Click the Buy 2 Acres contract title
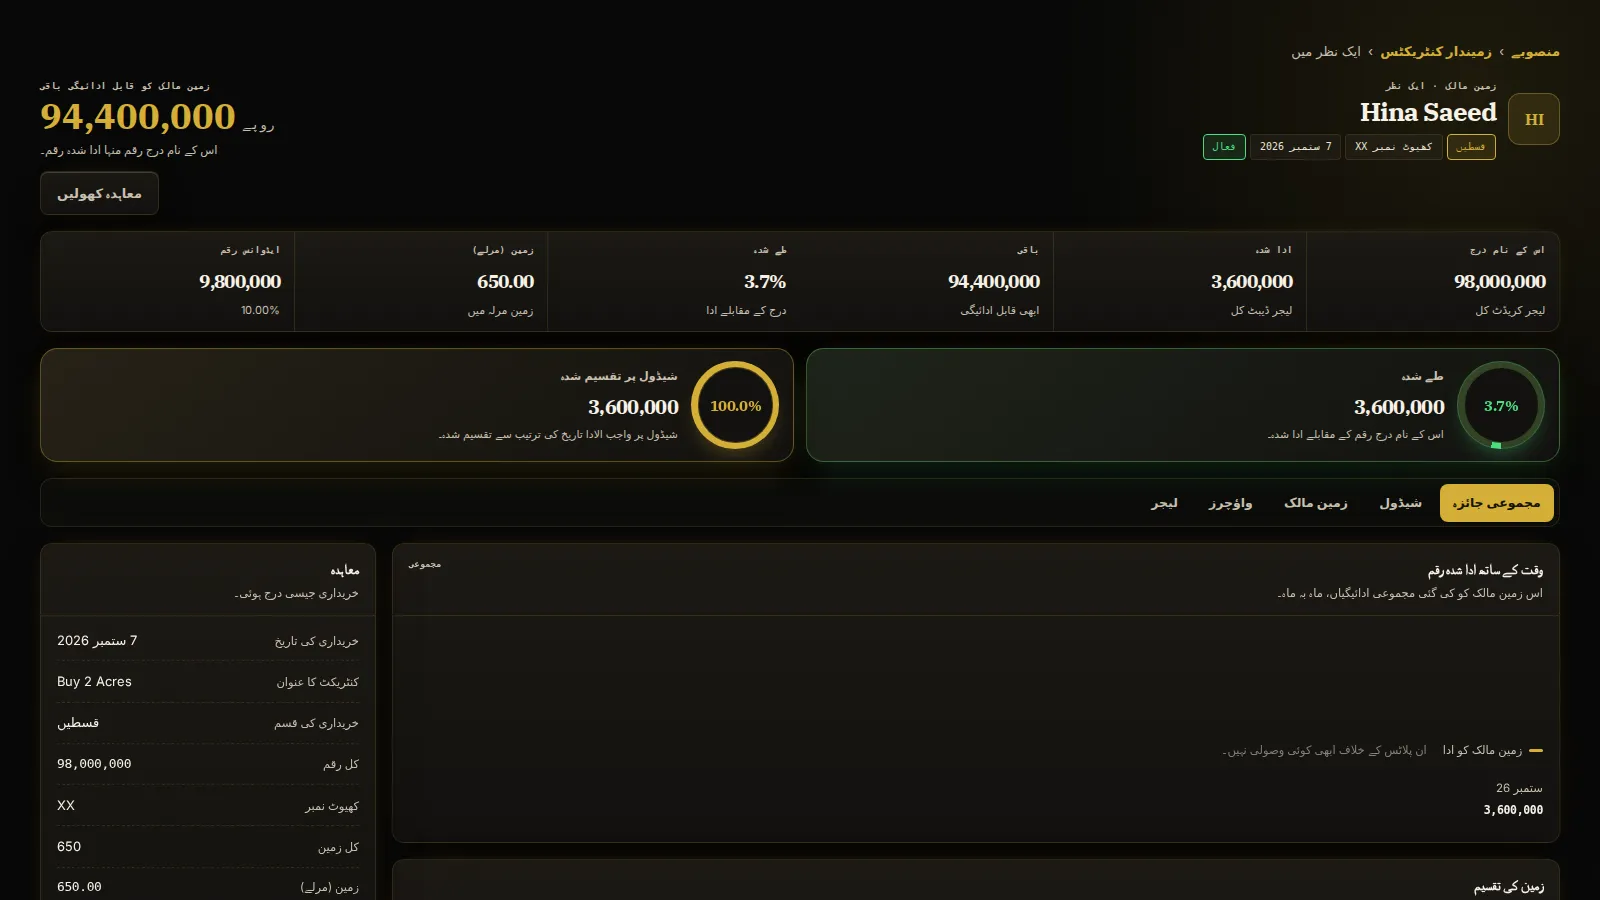This screenshot has height=900, width=1600. [94, 682]
